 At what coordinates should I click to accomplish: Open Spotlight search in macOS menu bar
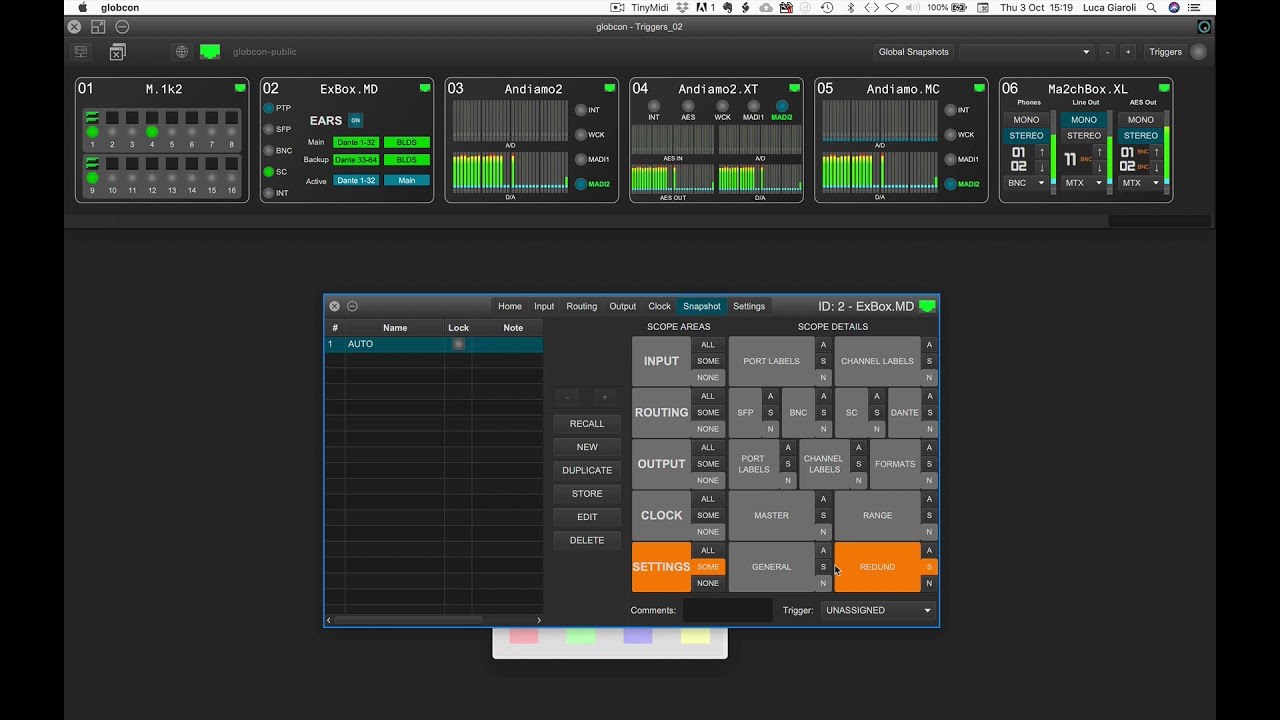(1151, 7)
